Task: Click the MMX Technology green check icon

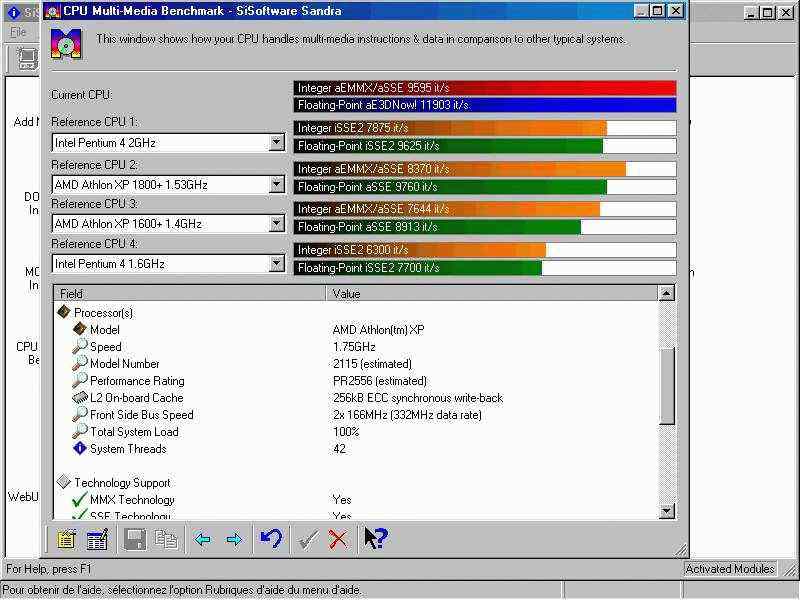Action: pyautogui.click(x=80, y=499)
